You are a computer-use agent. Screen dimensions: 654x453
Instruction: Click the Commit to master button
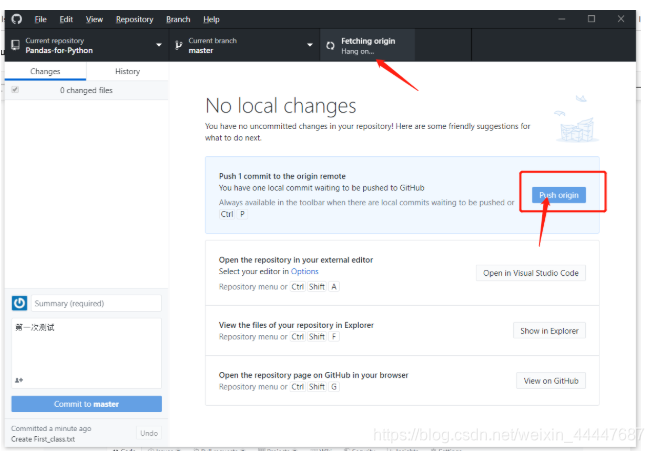(x=86, y=404)
